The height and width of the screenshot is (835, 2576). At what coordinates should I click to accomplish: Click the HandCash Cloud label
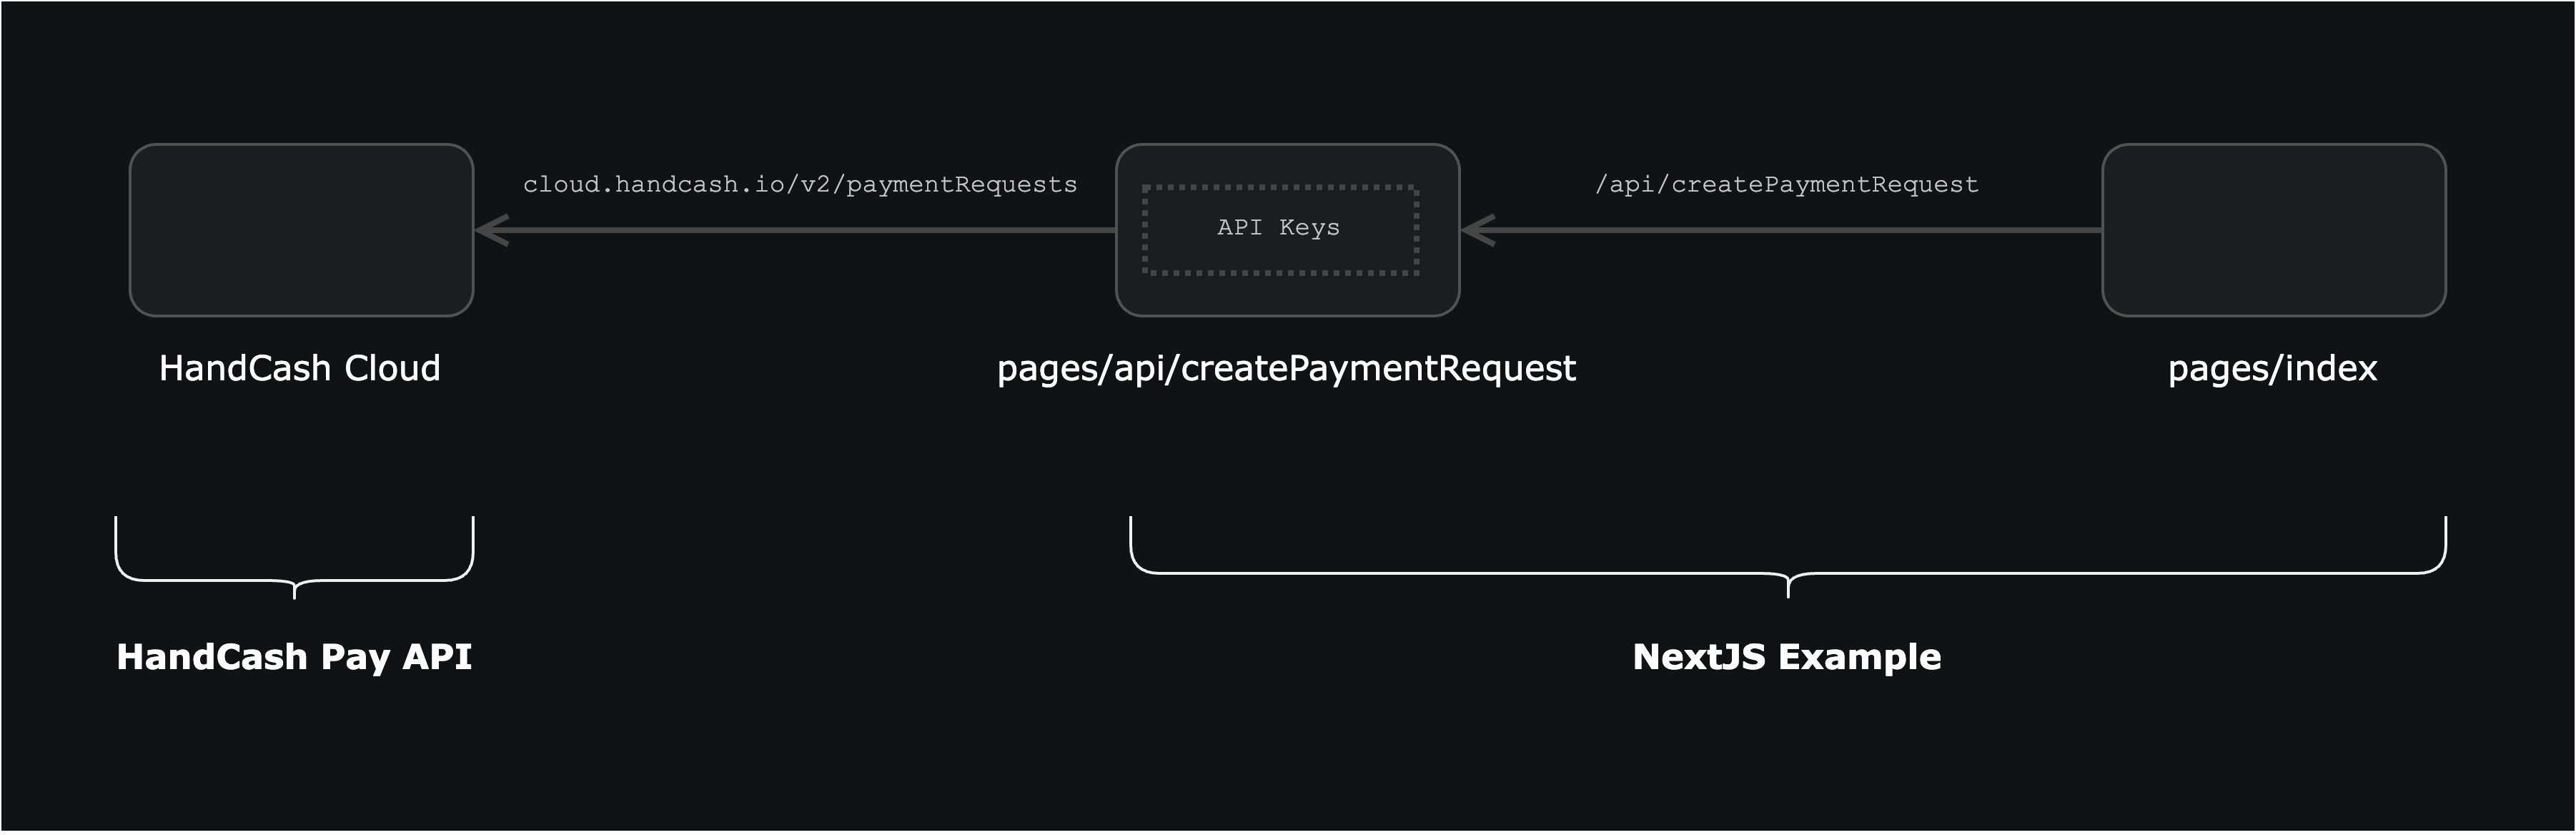299,368
